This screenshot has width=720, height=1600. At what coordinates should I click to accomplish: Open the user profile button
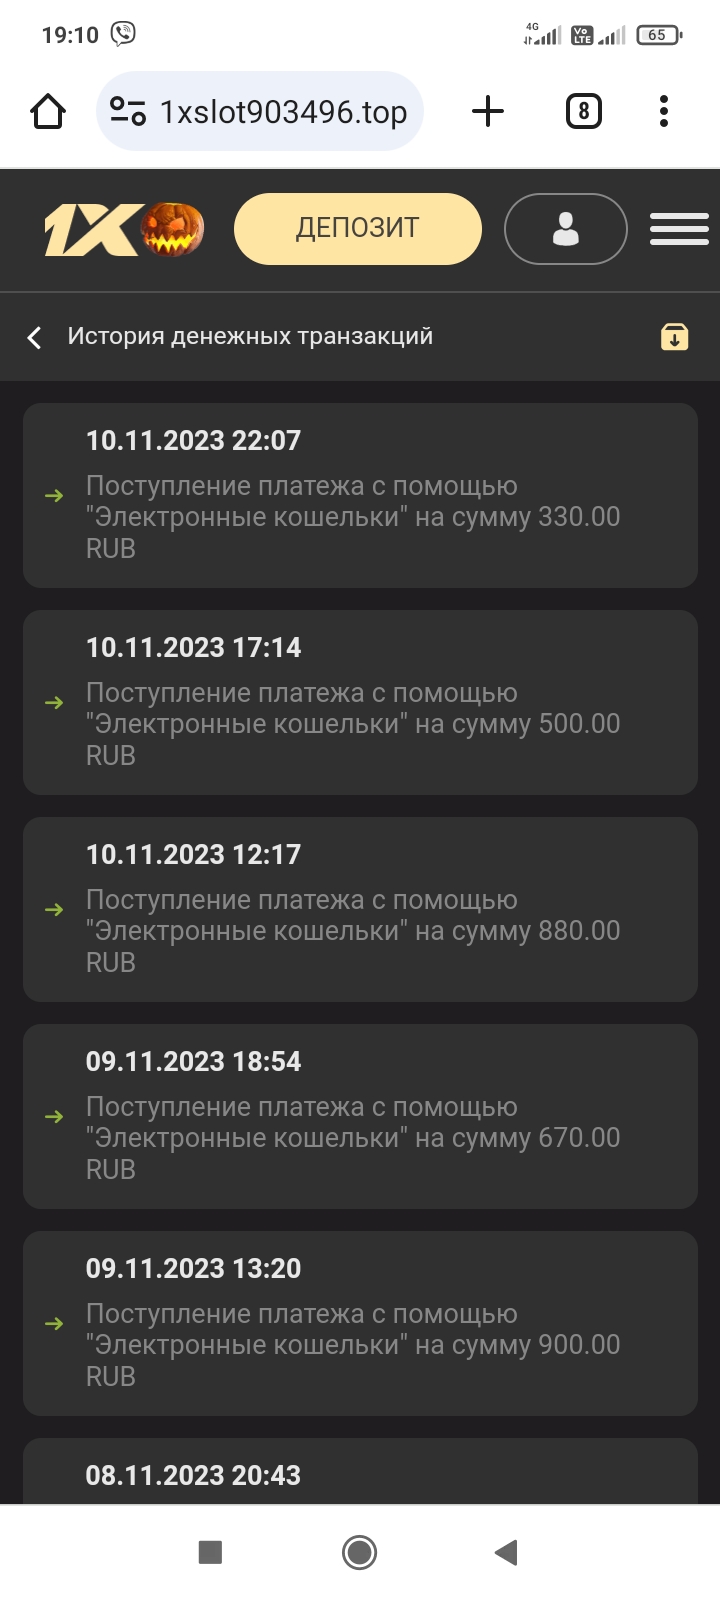click(x=565, y=229)
